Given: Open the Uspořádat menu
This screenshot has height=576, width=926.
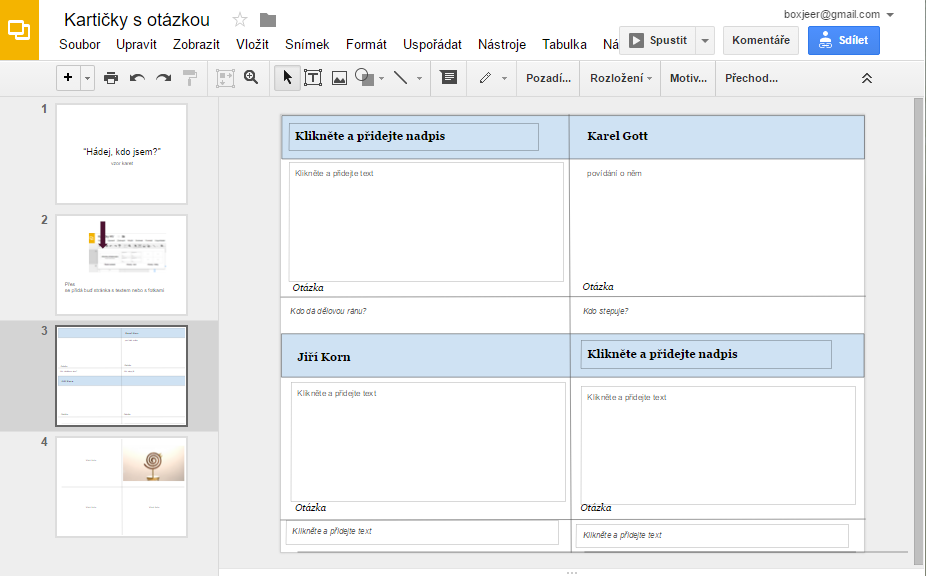Looking at the screenshot, I should [432, 44].
